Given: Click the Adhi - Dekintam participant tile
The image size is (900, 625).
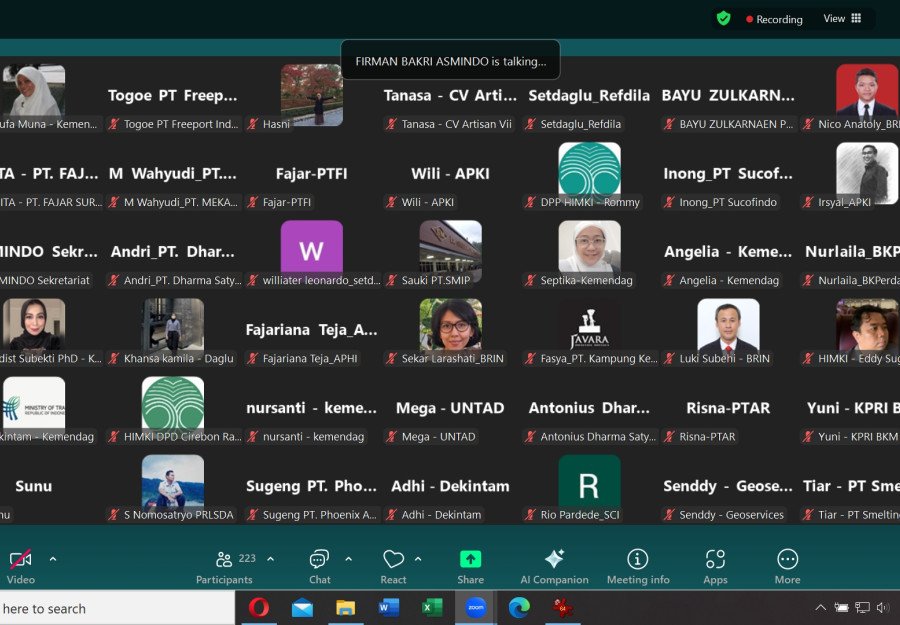Looking at the screenshot, I should coord(451,486).
